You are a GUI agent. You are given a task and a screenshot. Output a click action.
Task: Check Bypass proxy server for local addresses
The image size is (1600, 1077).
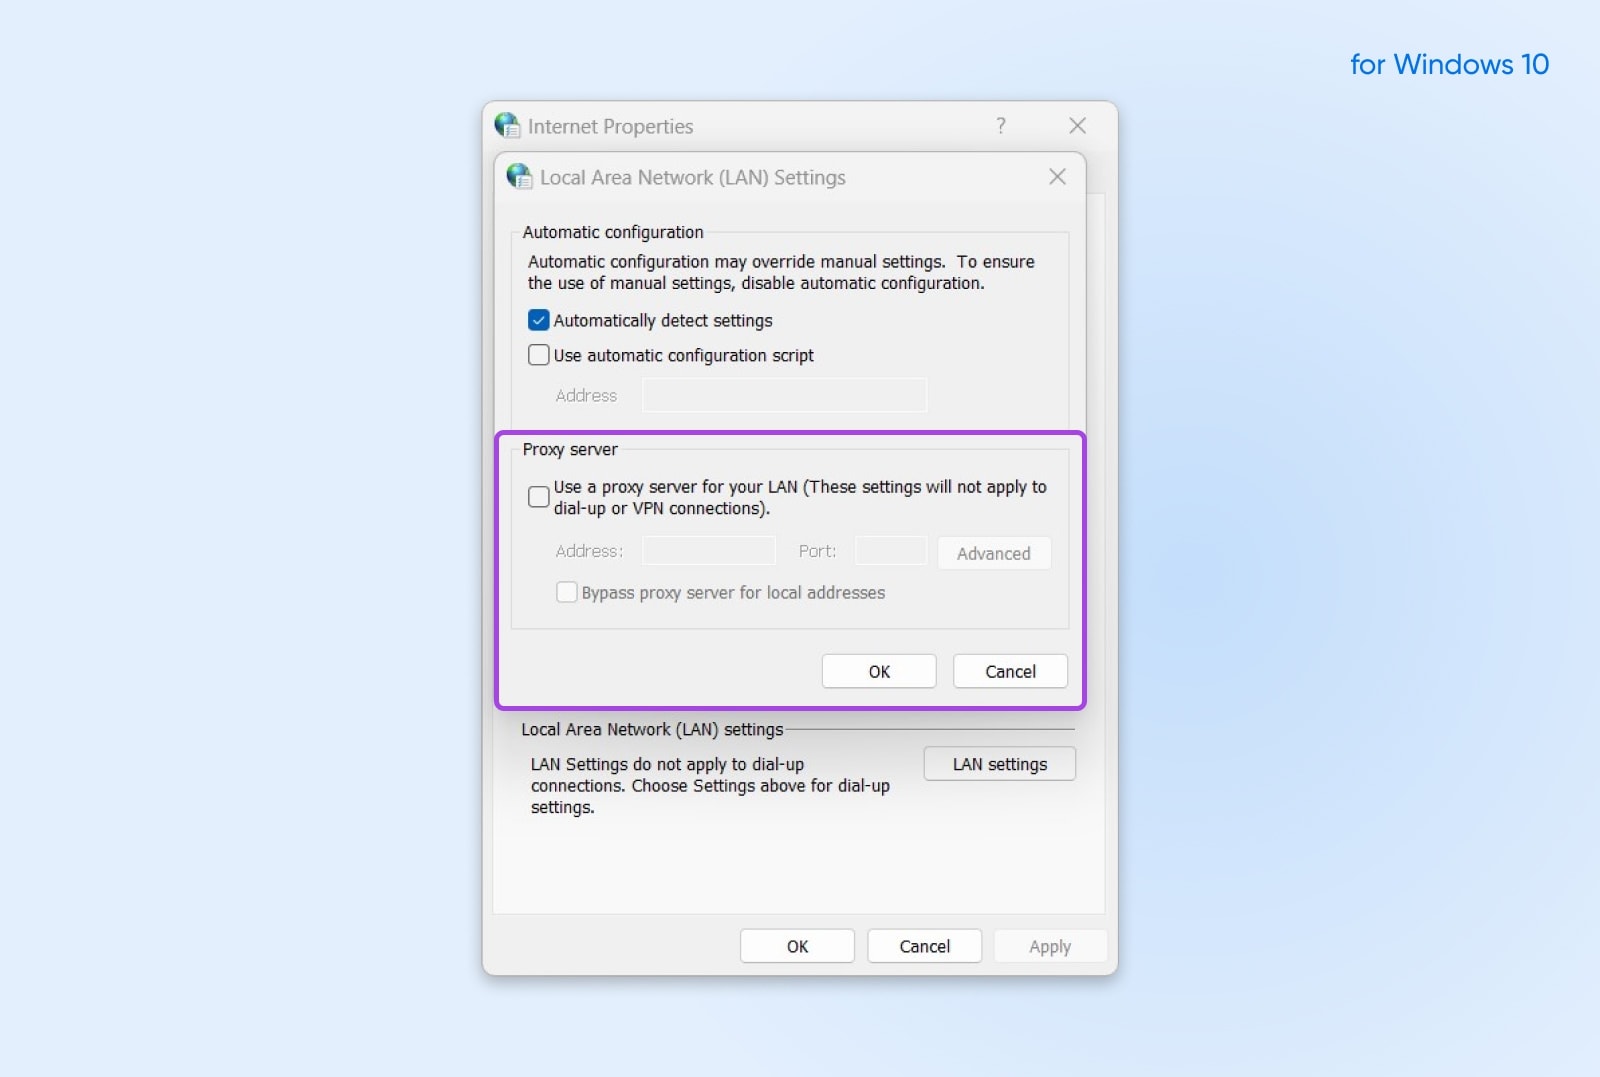tap(566, 592)
